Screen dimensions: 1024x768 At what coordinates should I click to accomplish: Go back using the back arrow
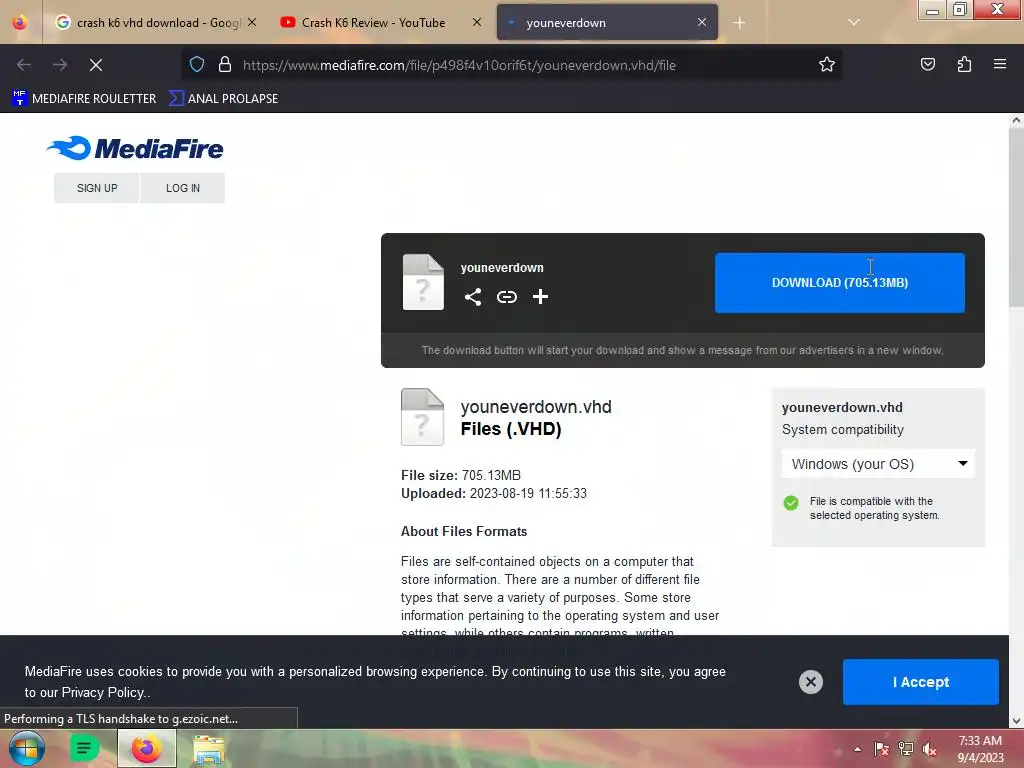pos(24,65)
